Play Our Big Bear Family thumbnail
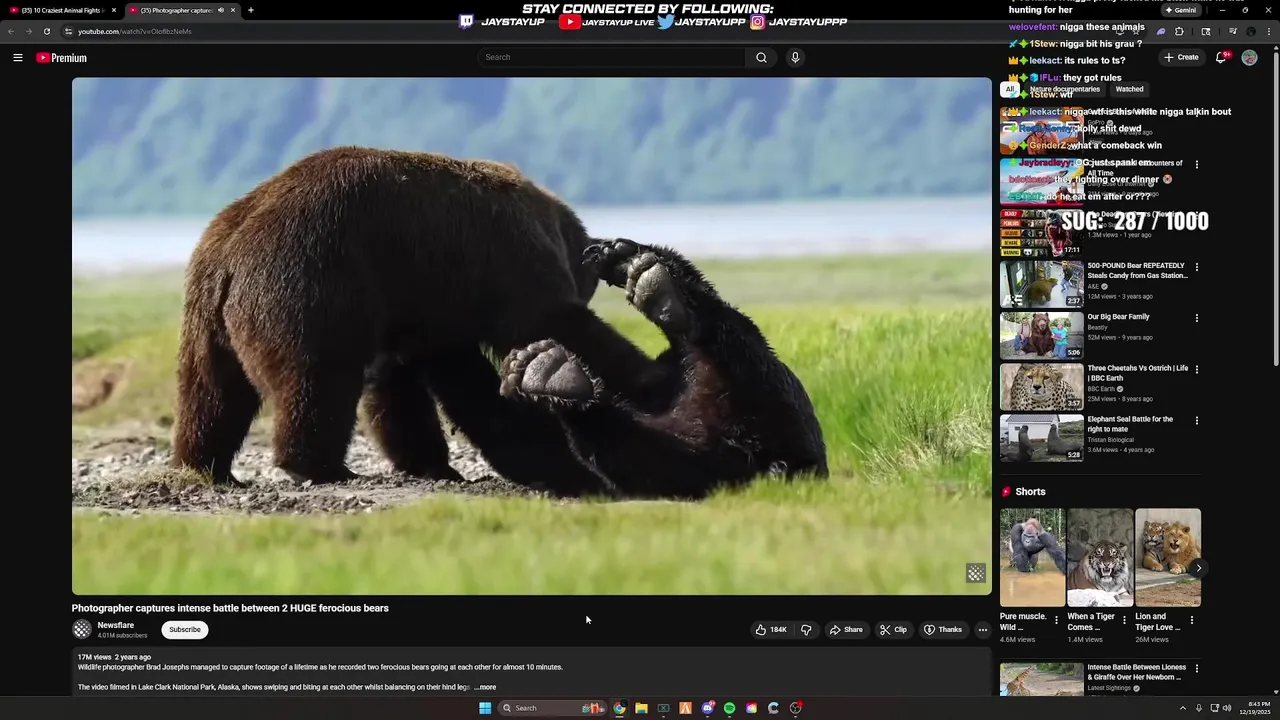This screenshot has height=720, width=1280. pos(1042,335)
